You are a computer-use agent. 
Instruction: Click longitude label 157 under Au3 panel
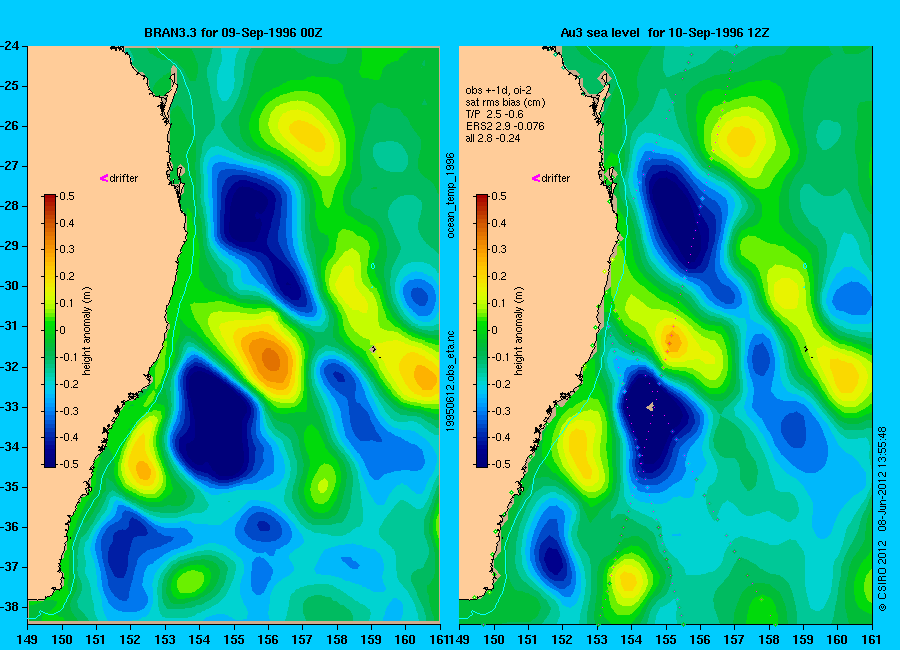734,640
